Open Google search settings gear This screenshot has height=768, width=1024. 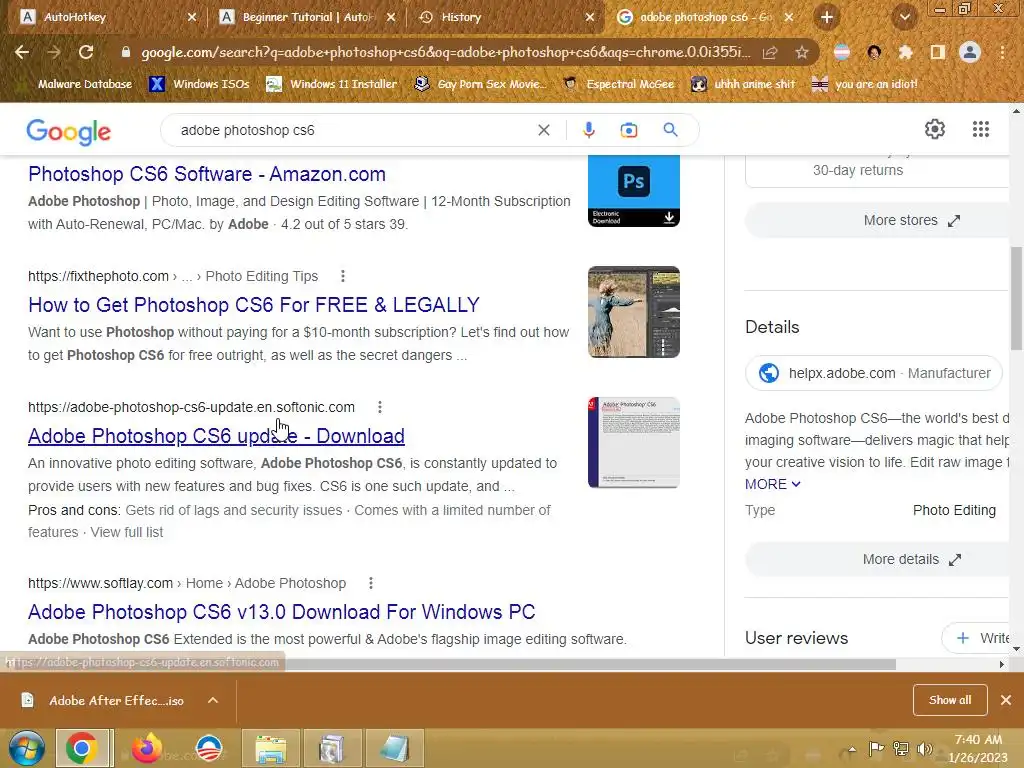[x=935, y=129]
